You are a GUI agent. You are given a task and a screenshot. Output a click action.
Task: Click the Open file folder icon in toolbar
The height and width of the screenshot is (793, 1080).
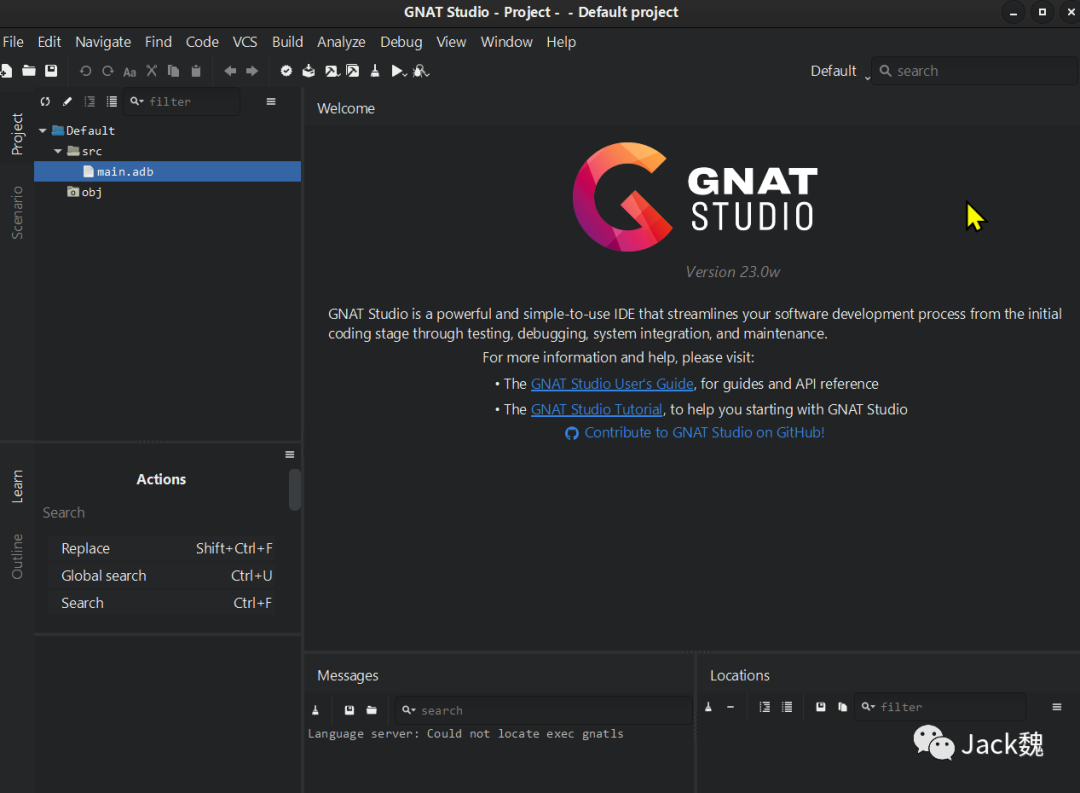(x=29, y=71)
